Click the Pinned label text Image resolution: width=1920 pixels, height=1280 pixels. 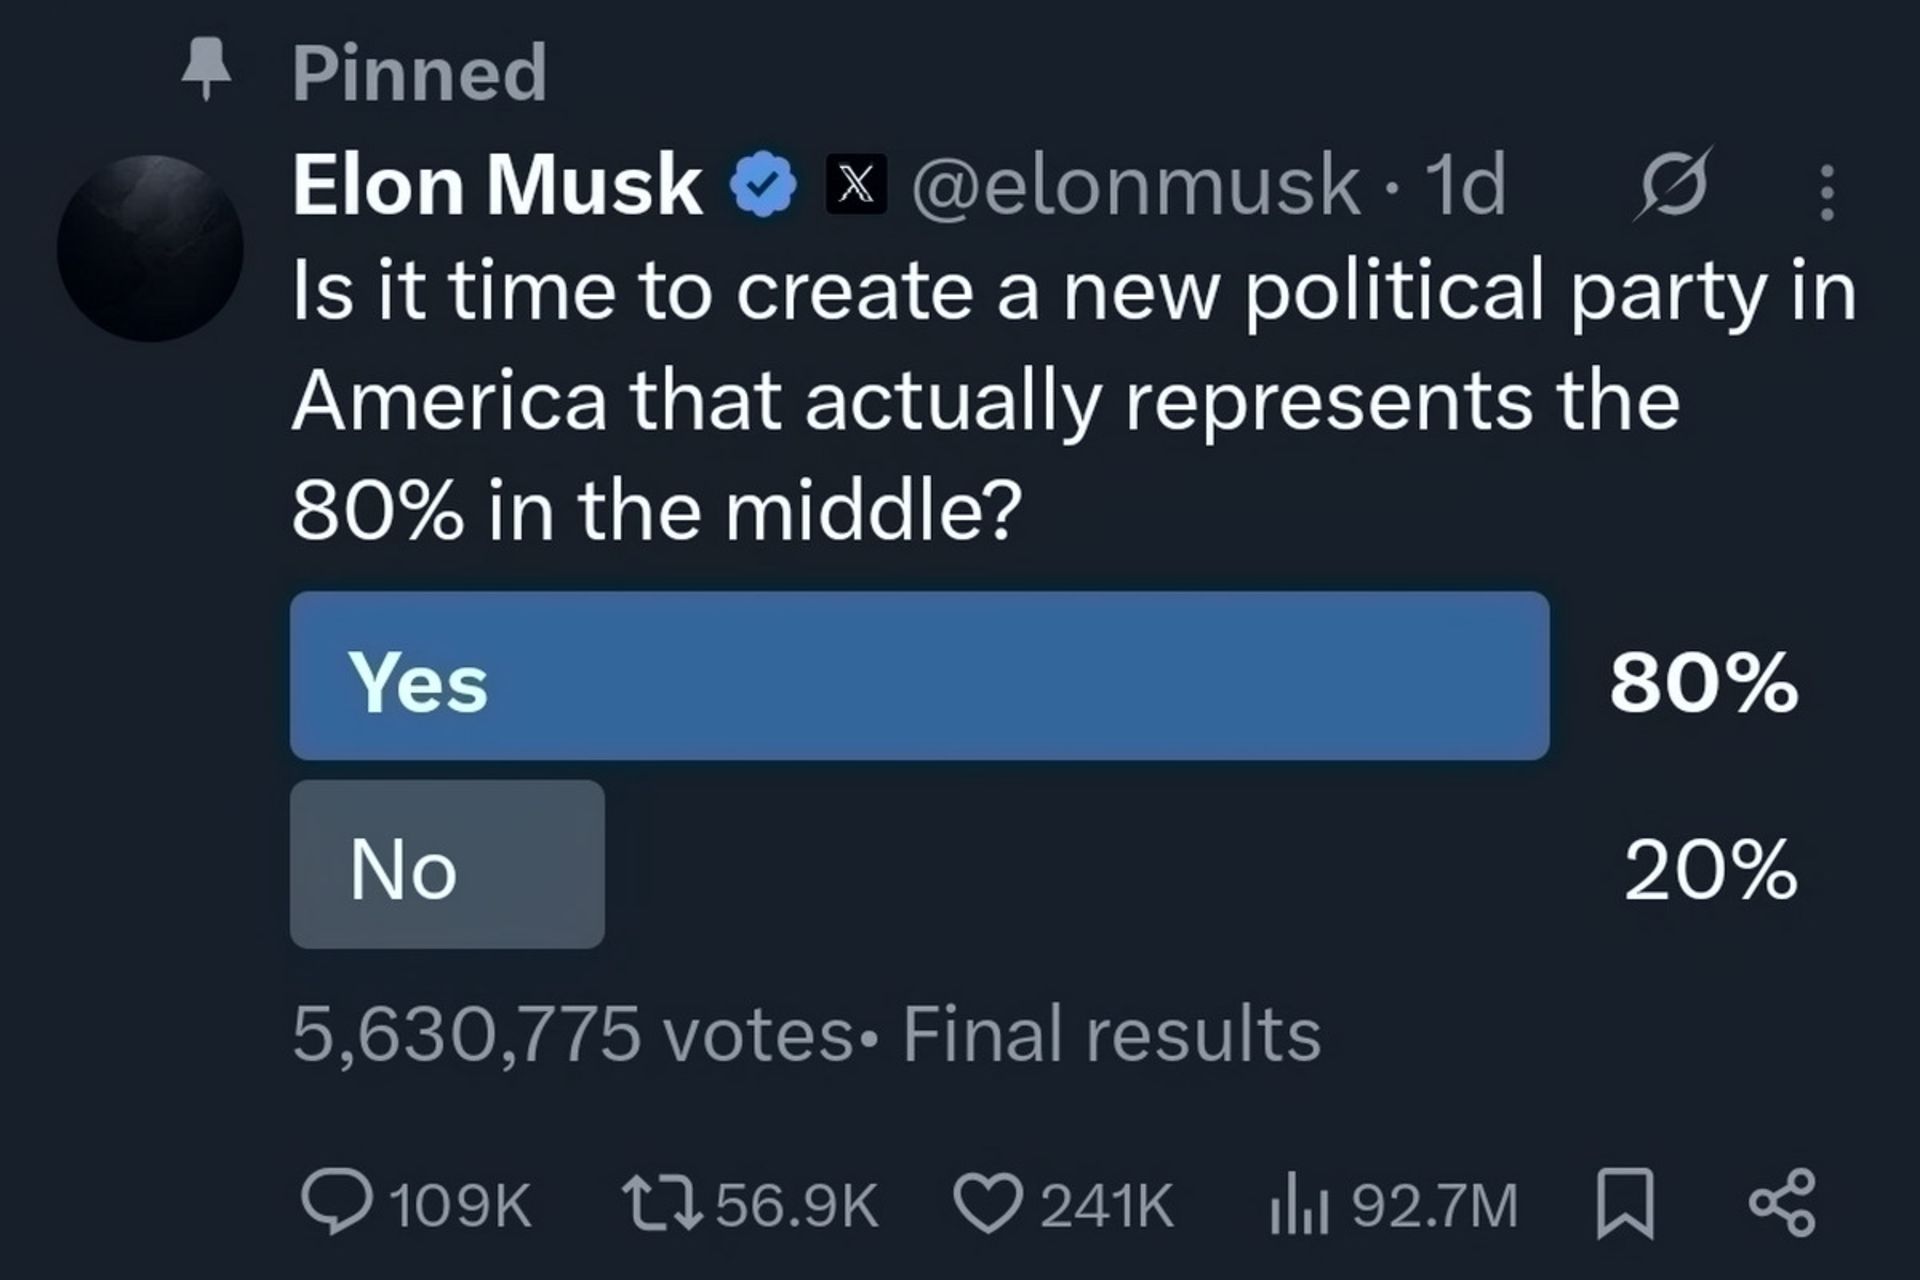click(420, 72)
